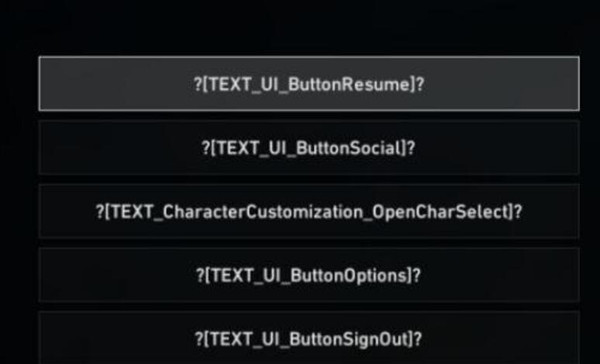Select the widest-labeled OpenCharSelect menu row
The image size is (600, 364).
[309, 212]
